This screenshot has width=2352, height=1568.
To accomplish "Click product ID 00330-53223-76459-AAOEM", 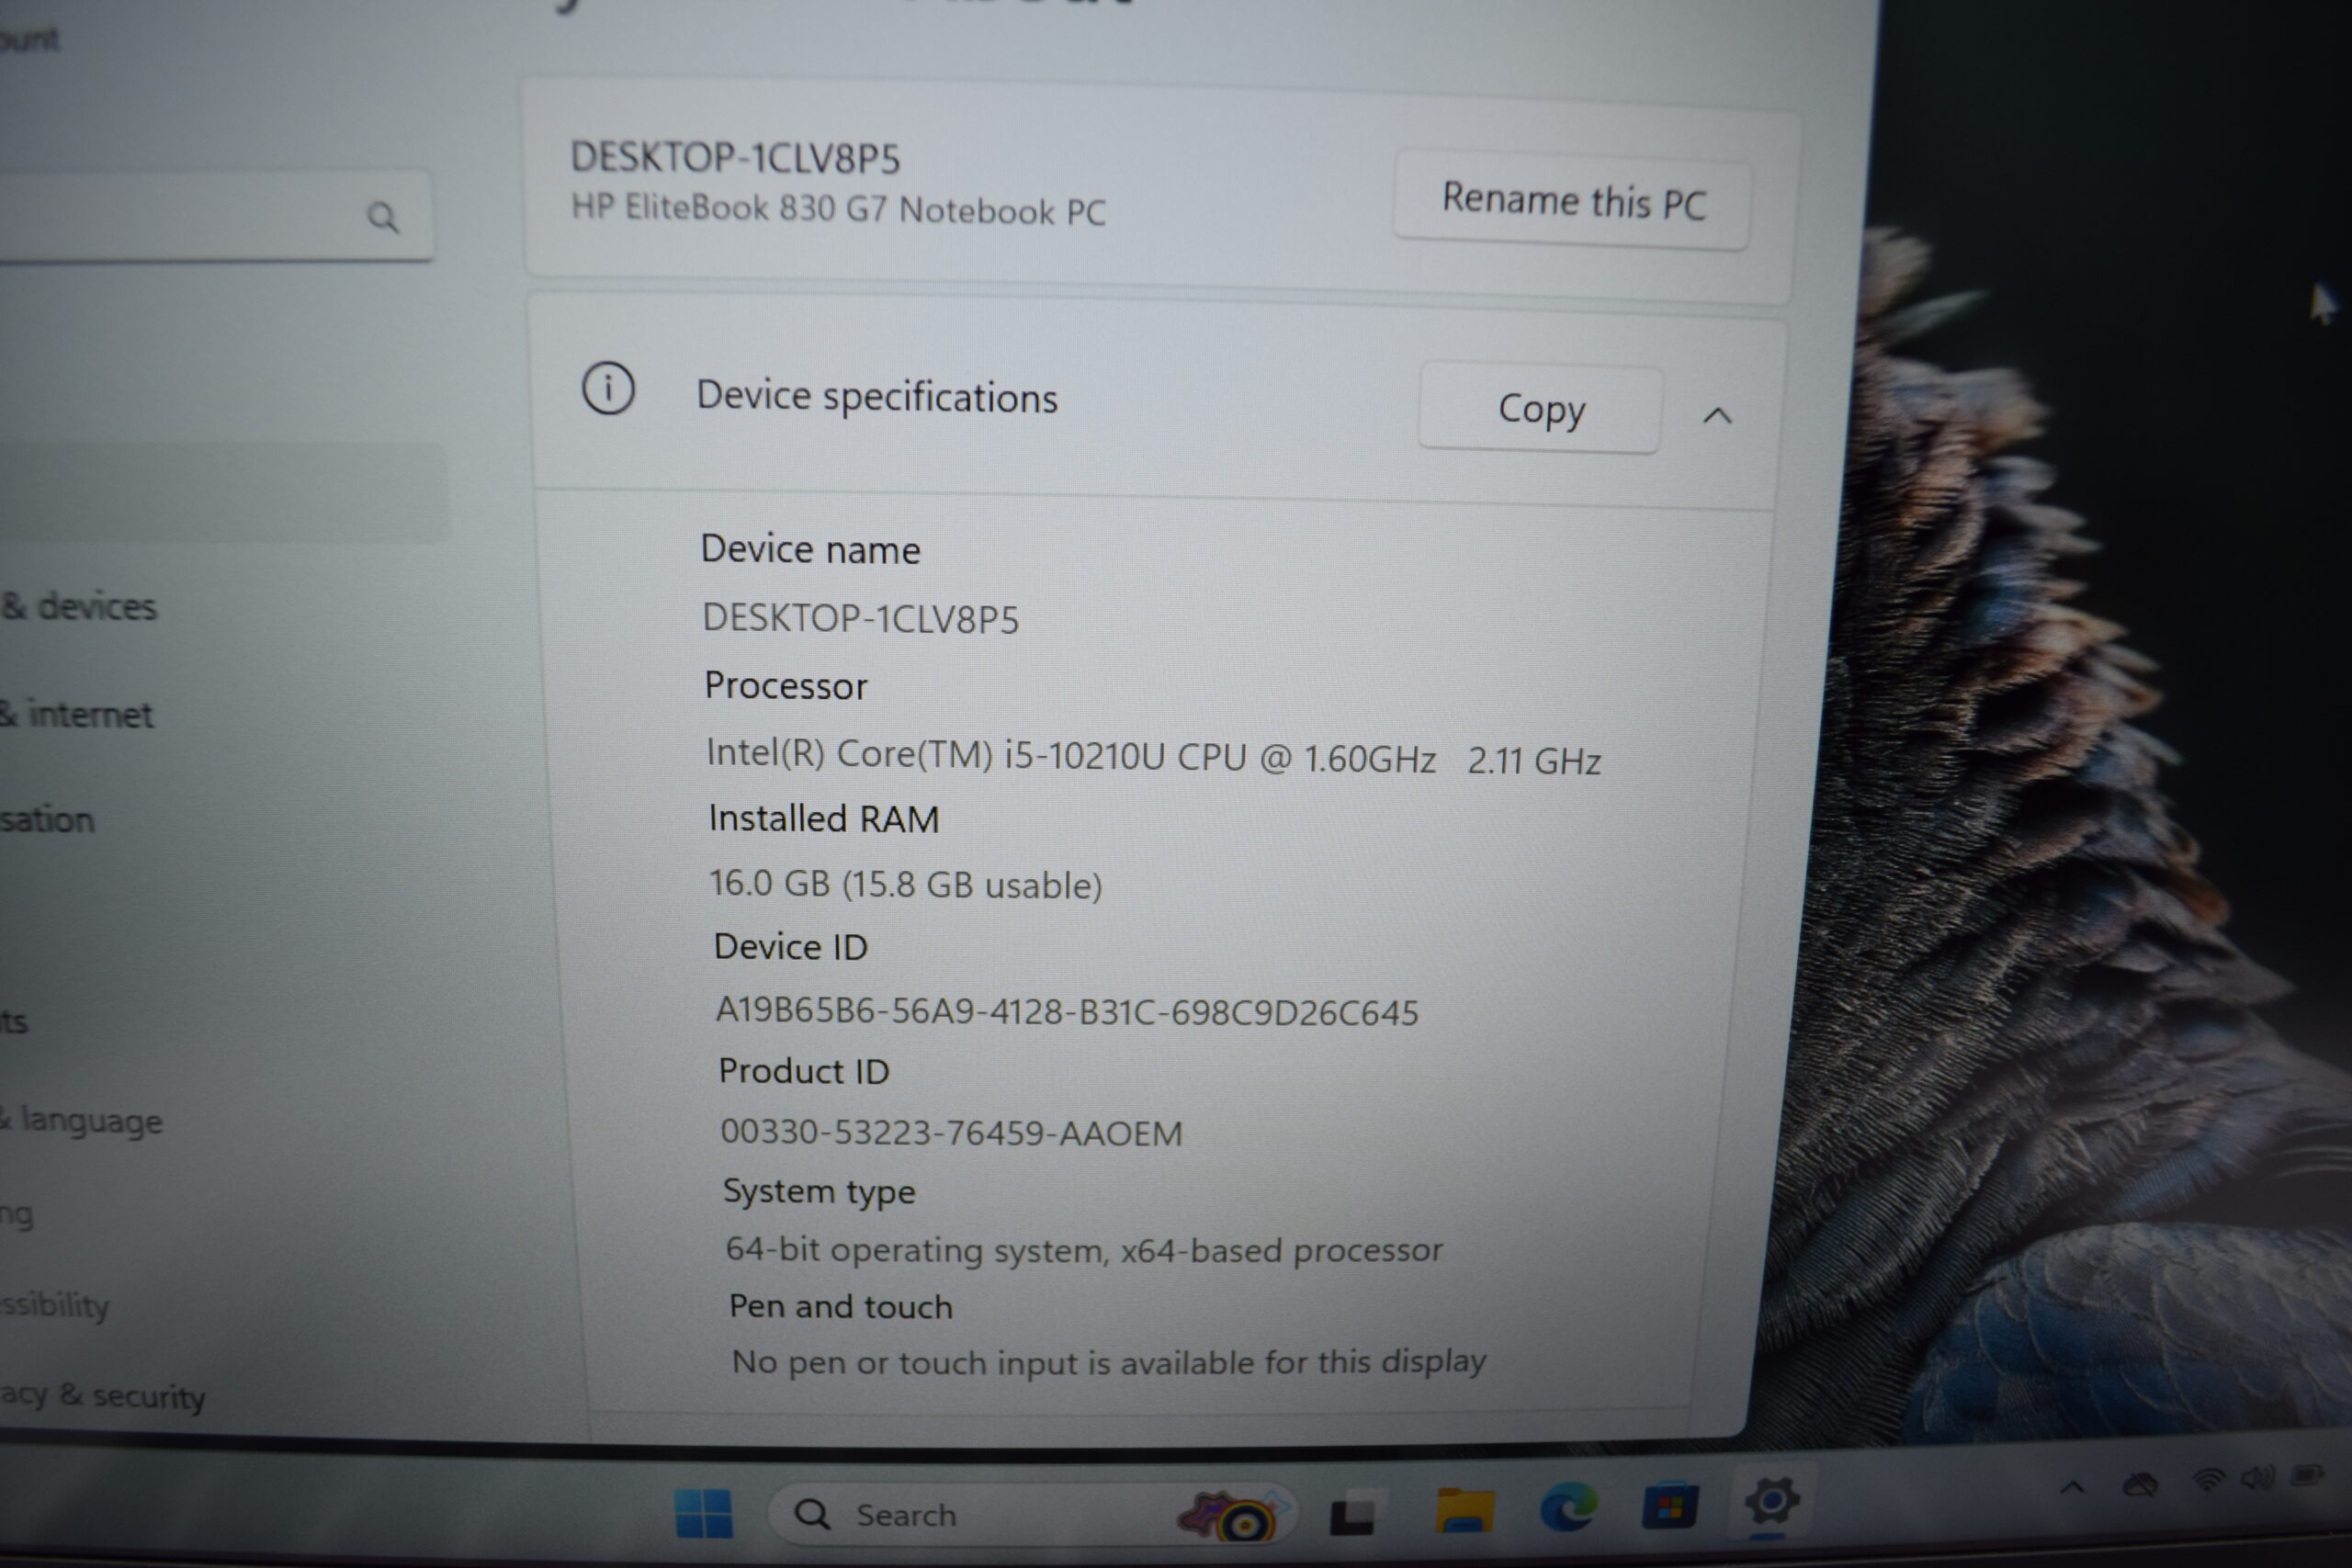I will 950,1132.
